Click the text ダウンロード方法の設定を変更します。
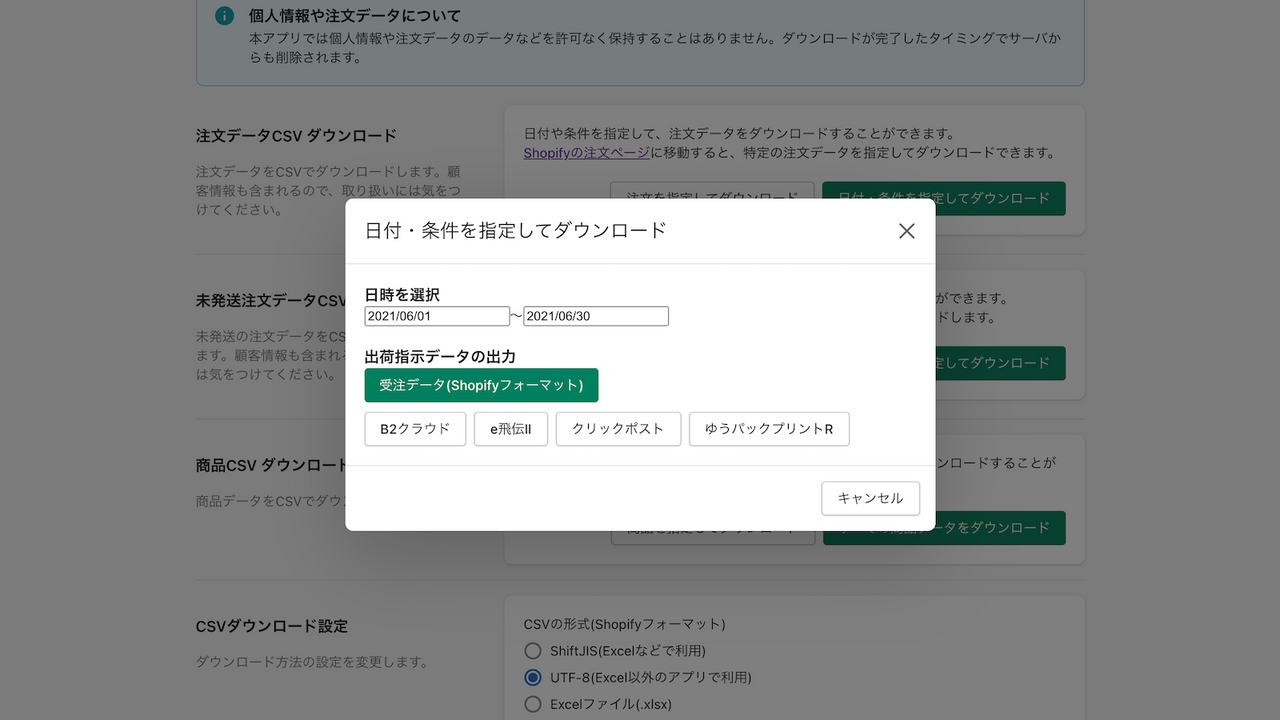Image resolution: width=1280 pixels, height=720 pixels. tap(312, 661)
